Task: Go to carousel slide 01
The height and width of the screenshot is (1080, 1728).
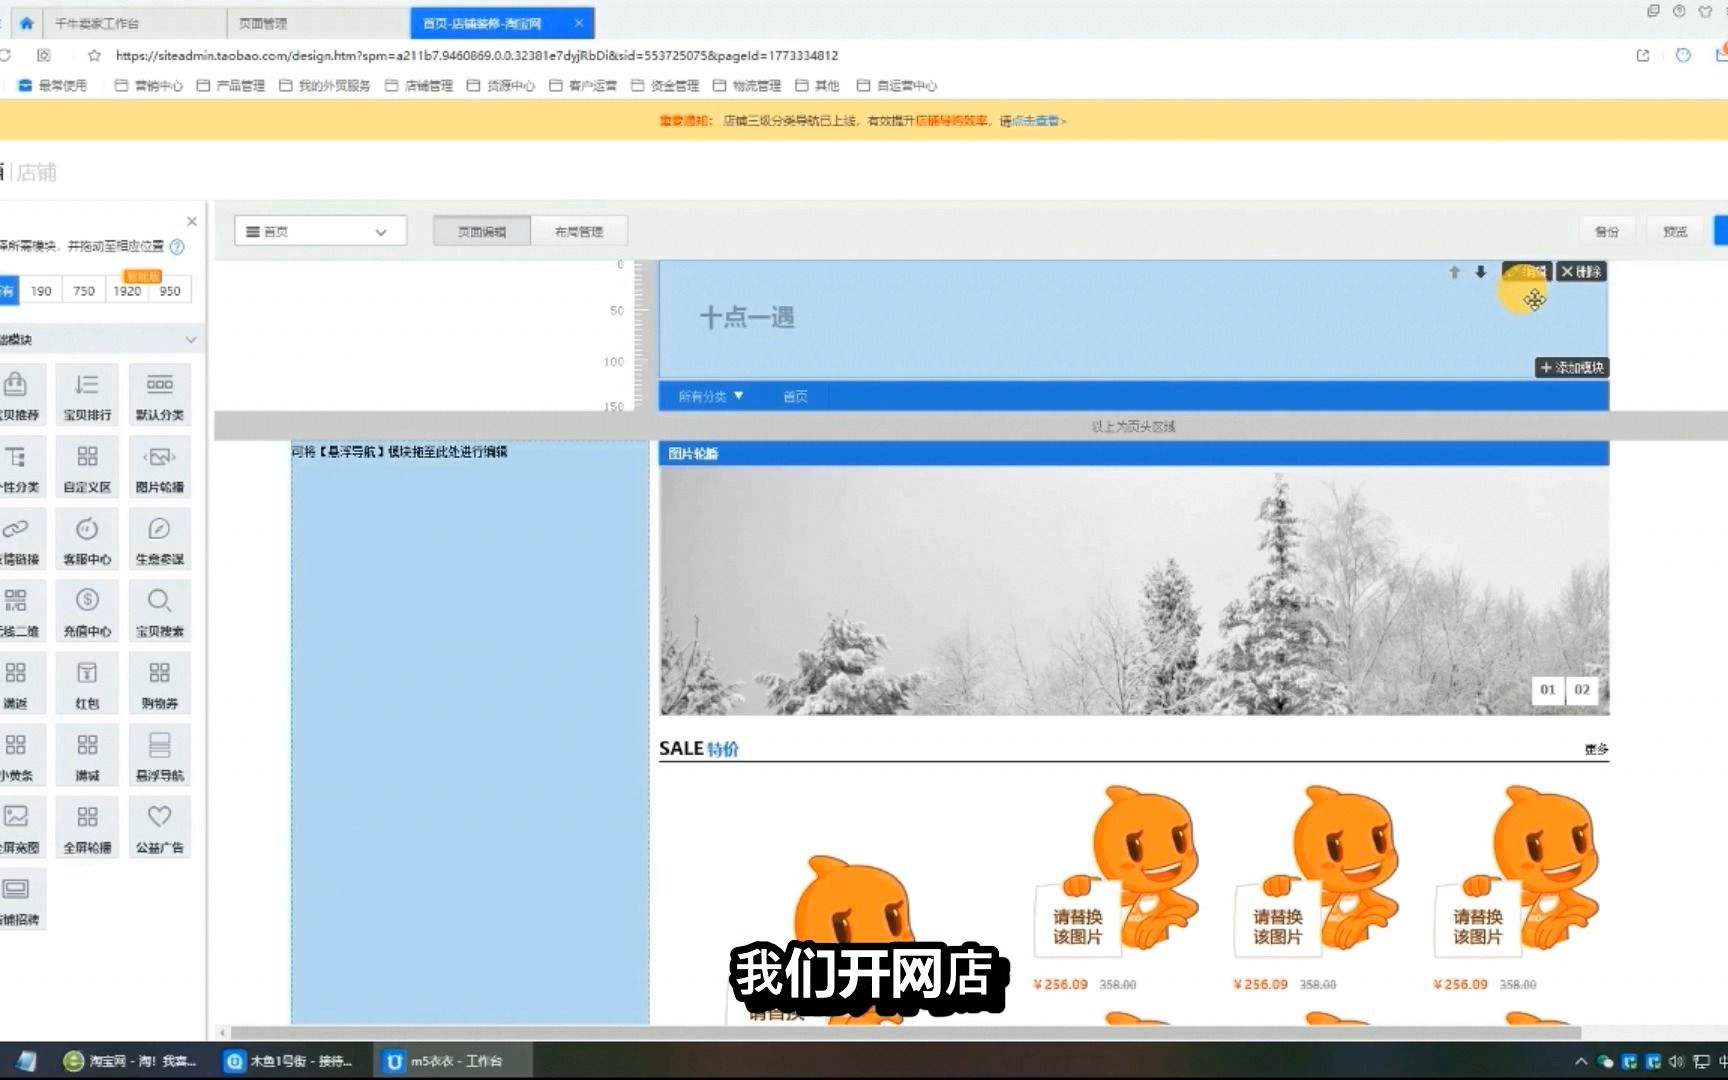Action: (x=1547, y=690)
